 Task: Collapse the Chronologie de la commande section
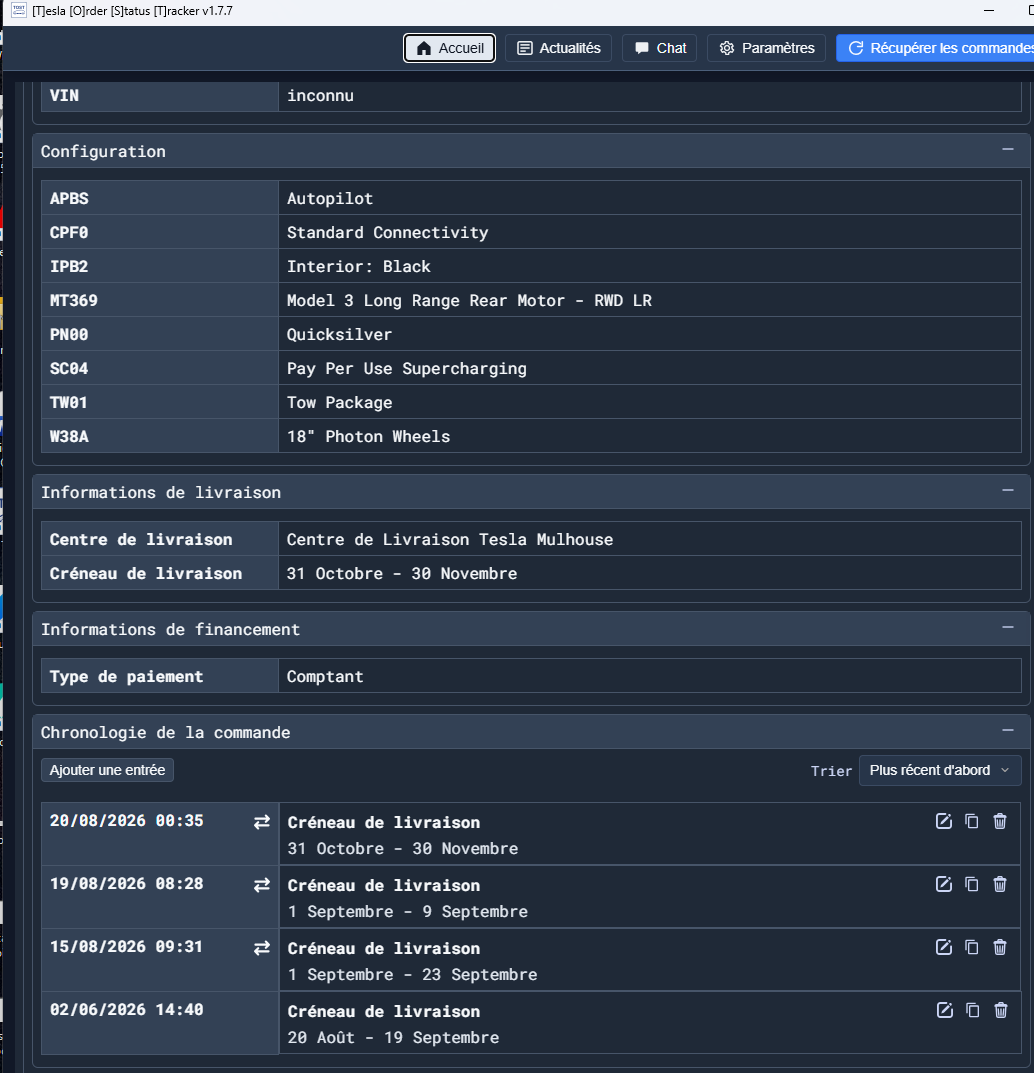coord(1008,730)
